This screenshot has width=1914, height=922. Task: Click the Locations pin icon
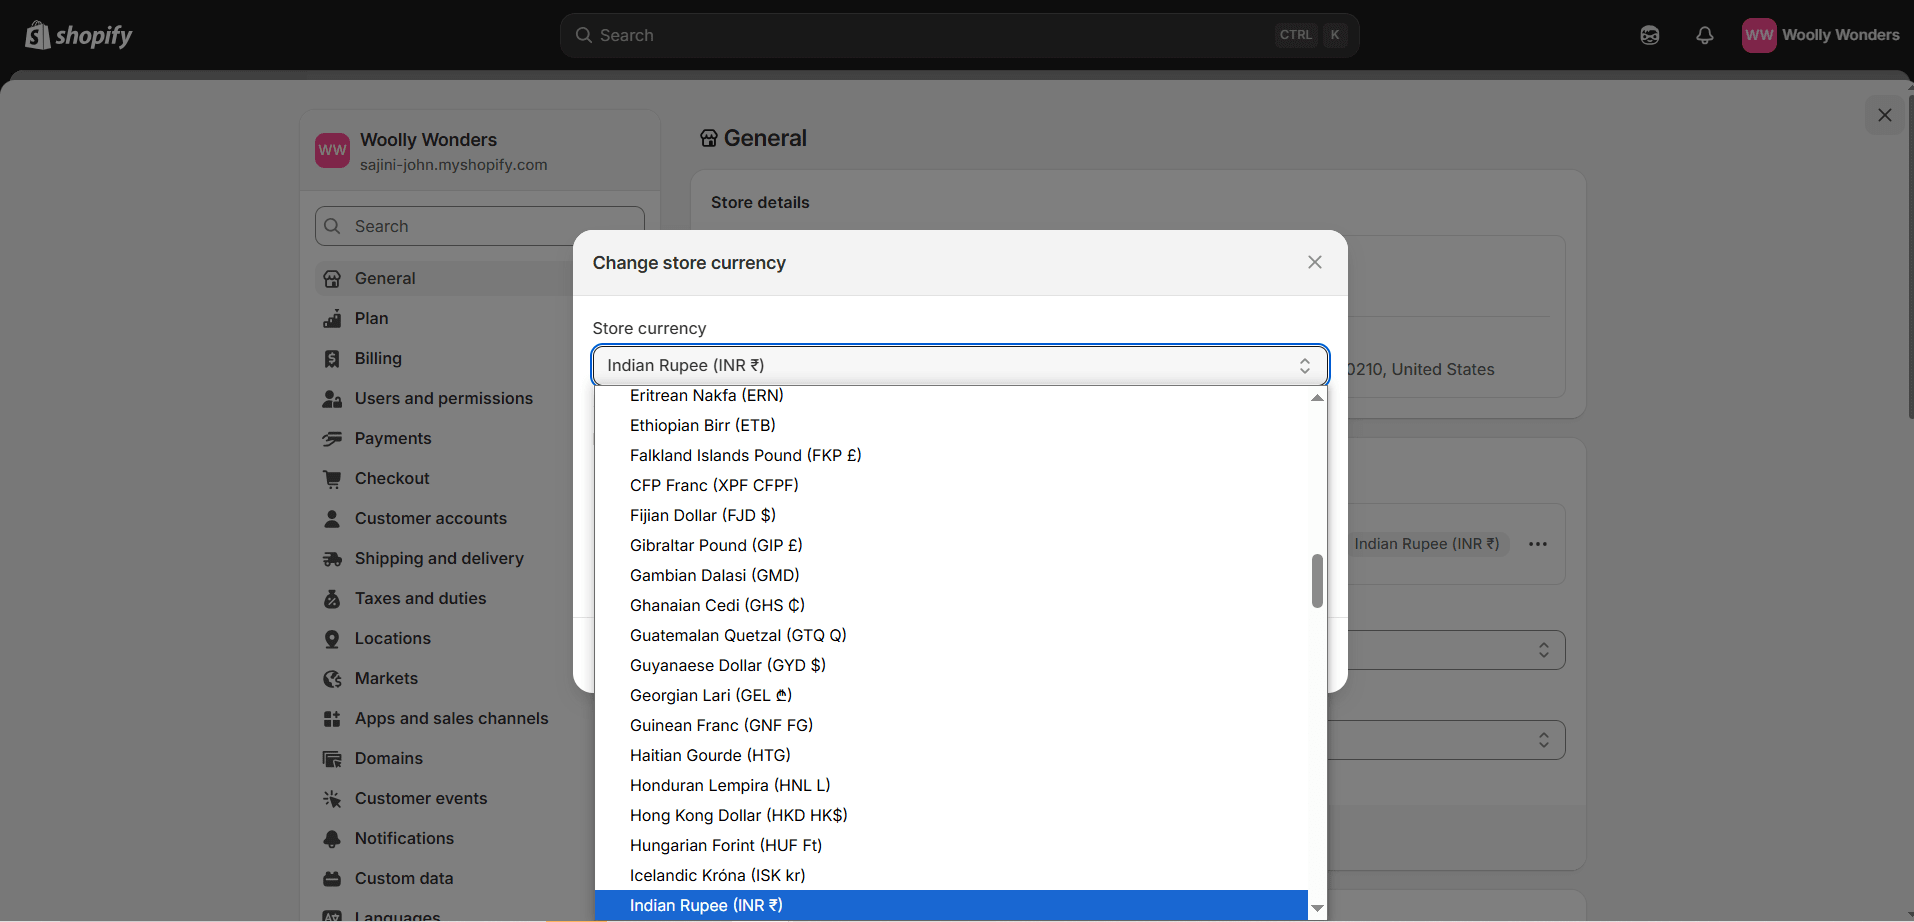[x=332, y=639]
